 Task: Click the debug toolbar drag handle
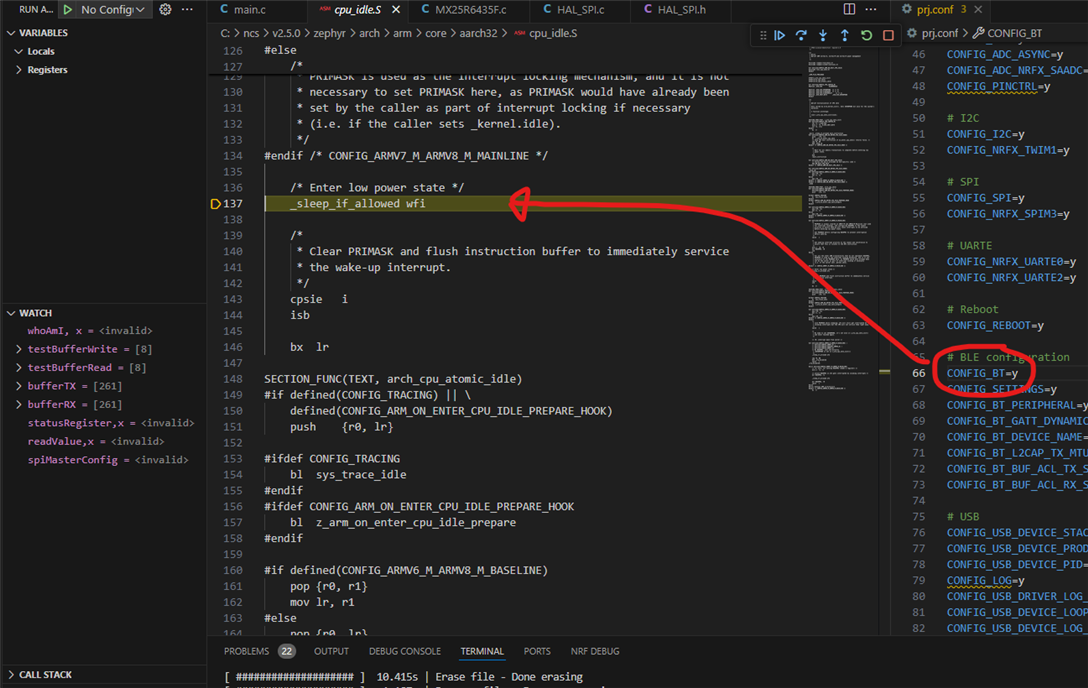point(763,35)
